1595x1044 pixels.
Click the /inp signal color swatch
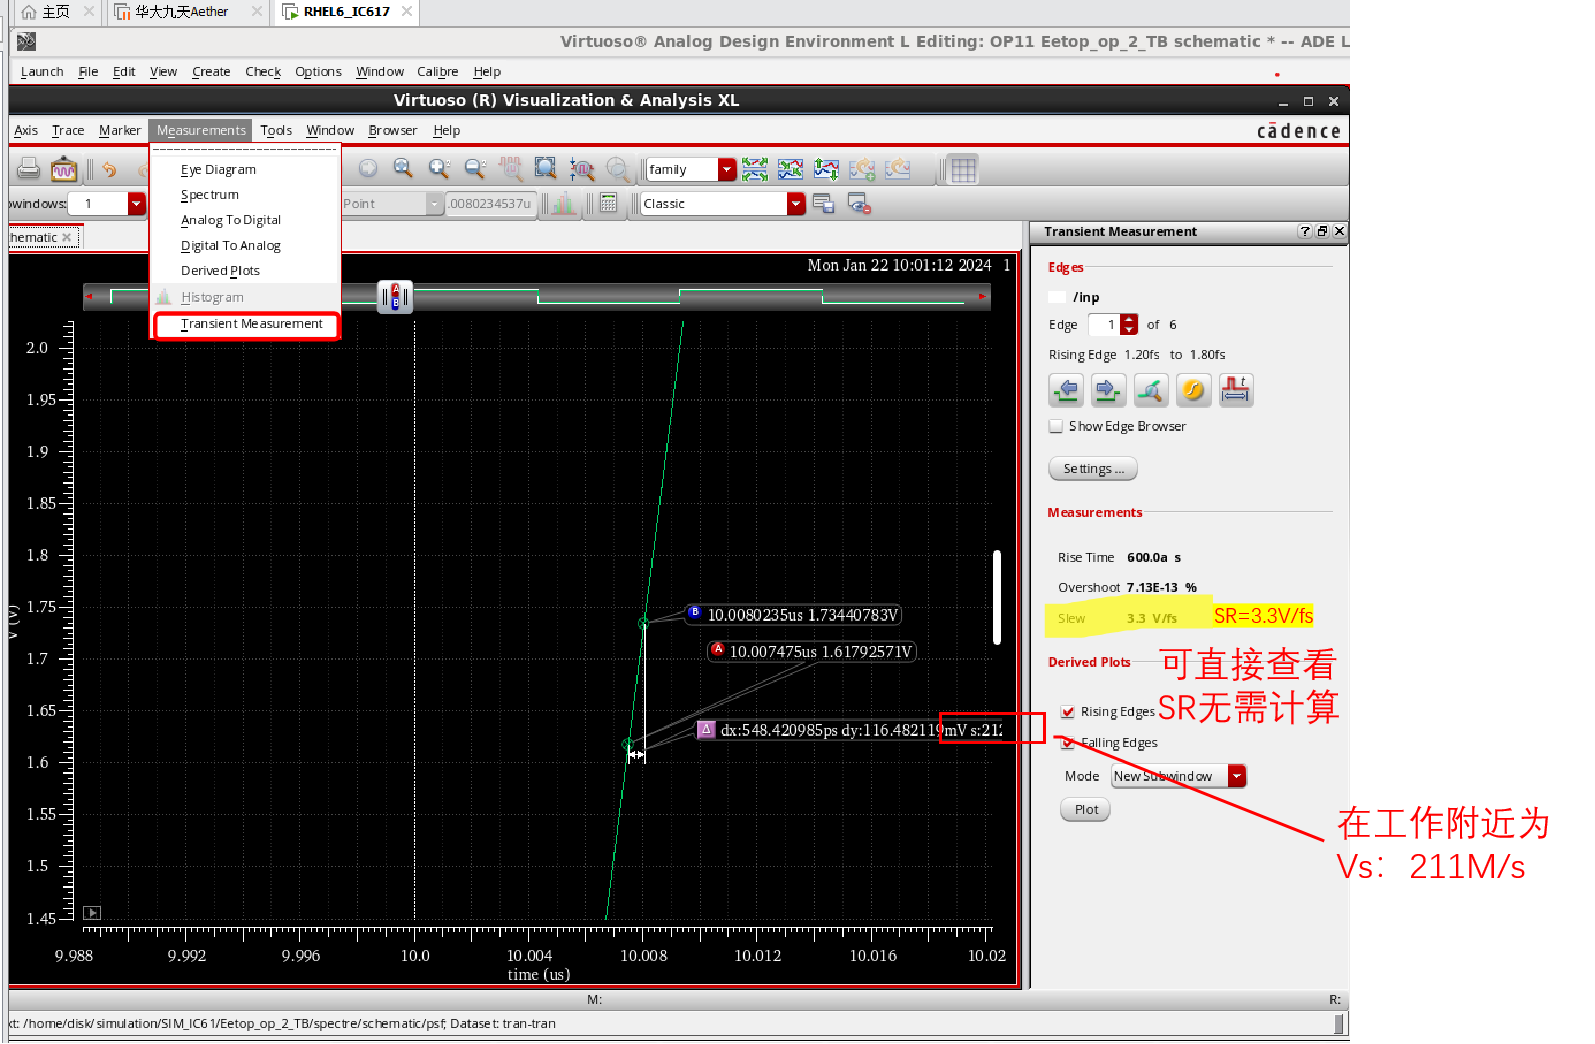pos(1057,297)
